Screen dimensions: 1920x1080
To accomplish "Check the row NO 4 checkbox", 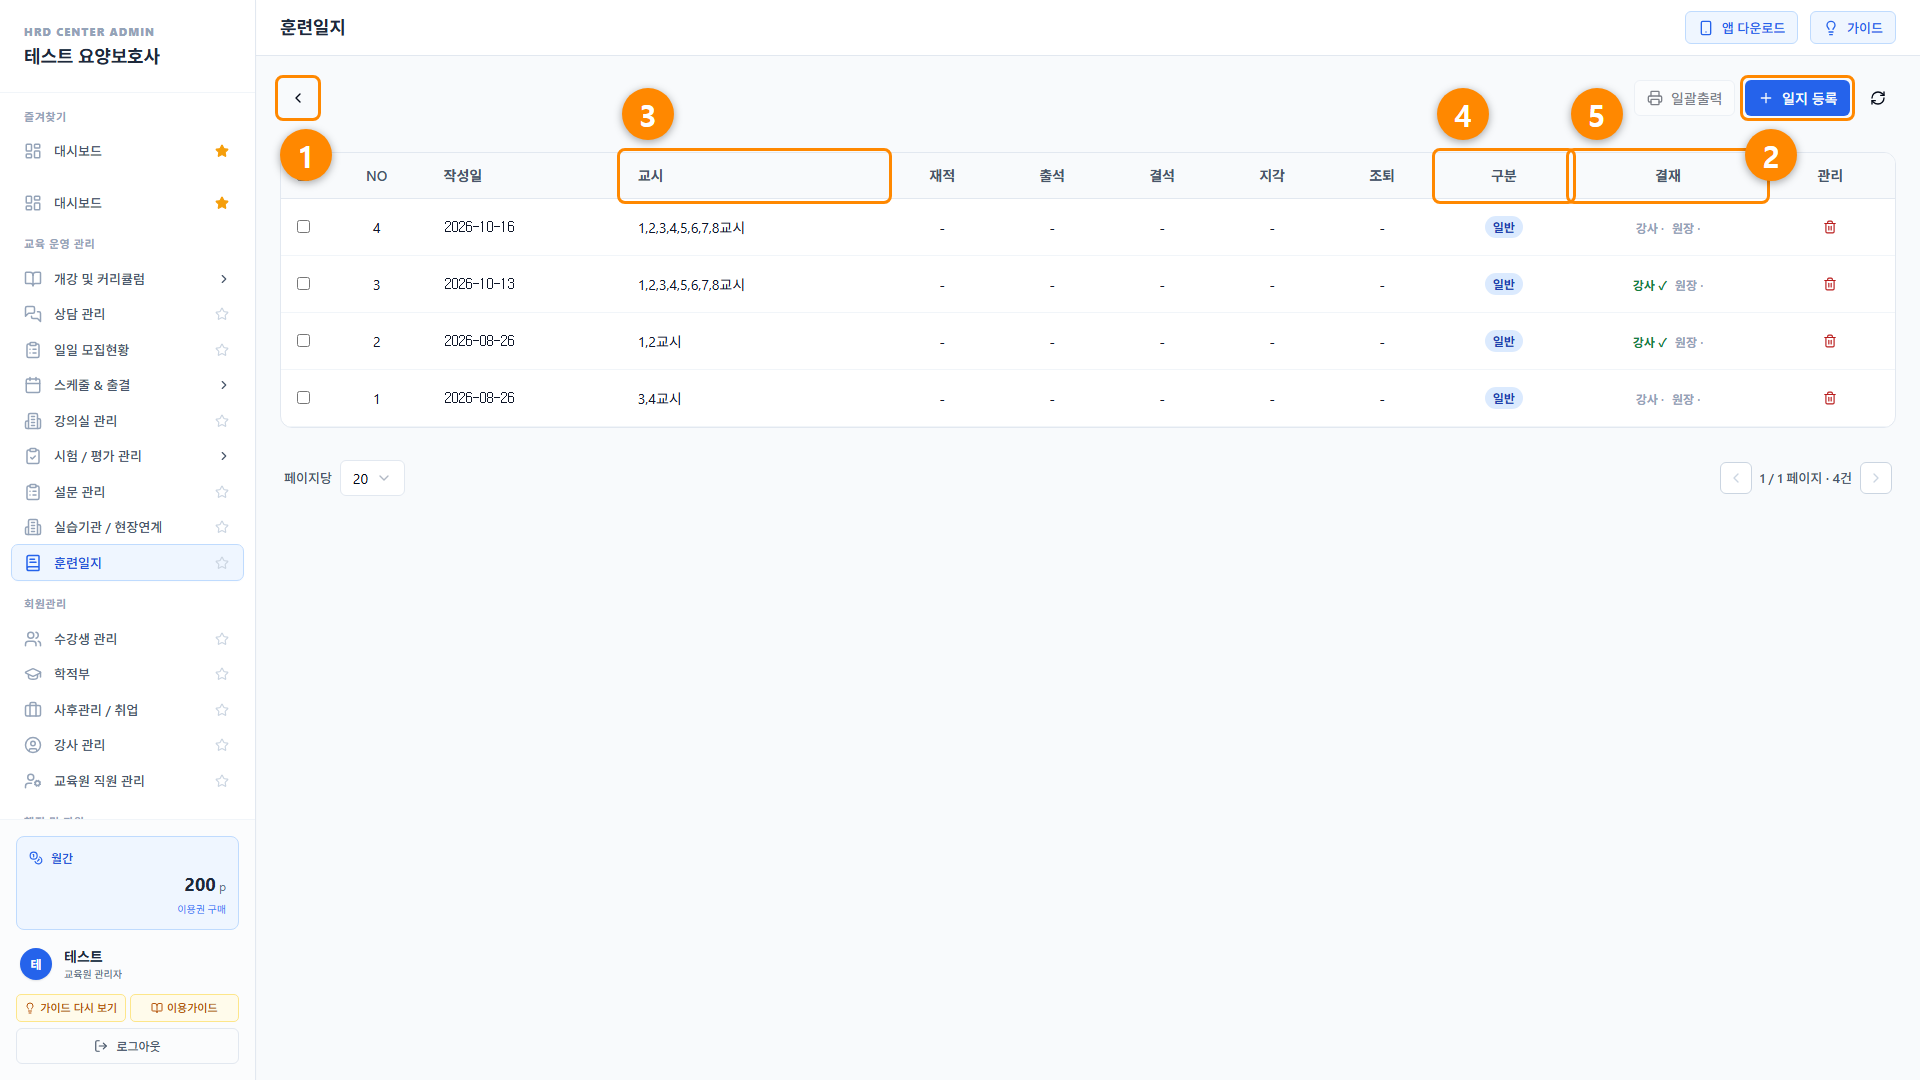I will point(303,227).
